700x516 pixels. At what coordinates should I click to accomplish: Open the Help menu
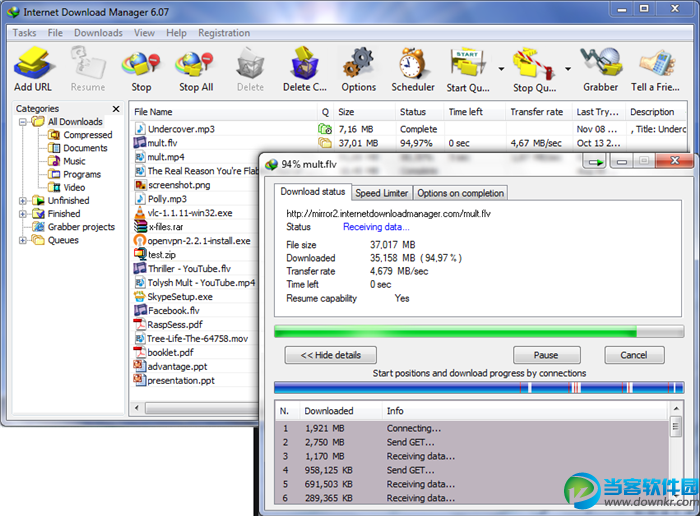[176, 33]
